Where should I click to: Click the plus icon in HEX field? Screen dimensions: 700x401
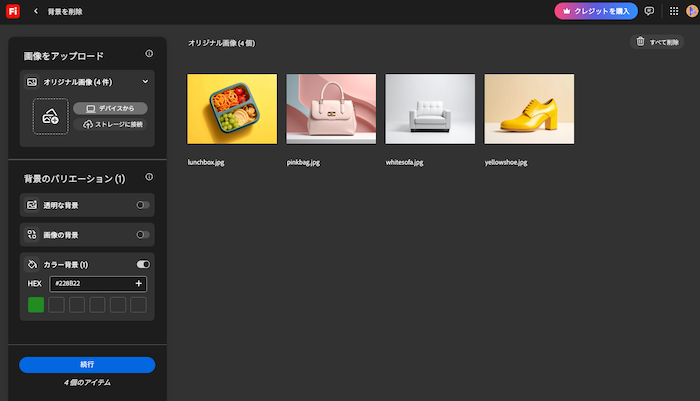coord(139,284)
